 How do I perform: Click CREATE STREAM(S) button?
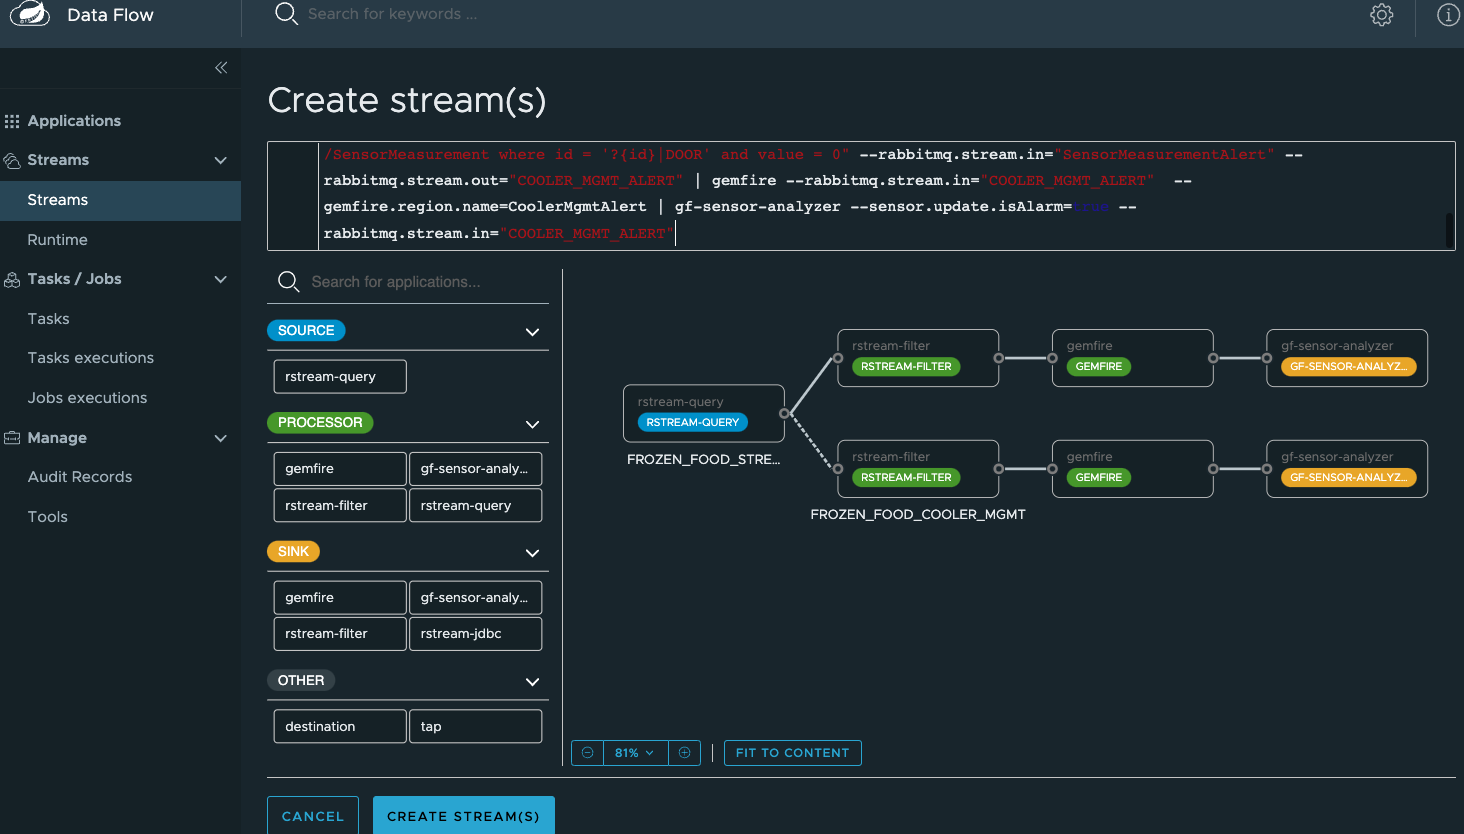click(463, 816)
